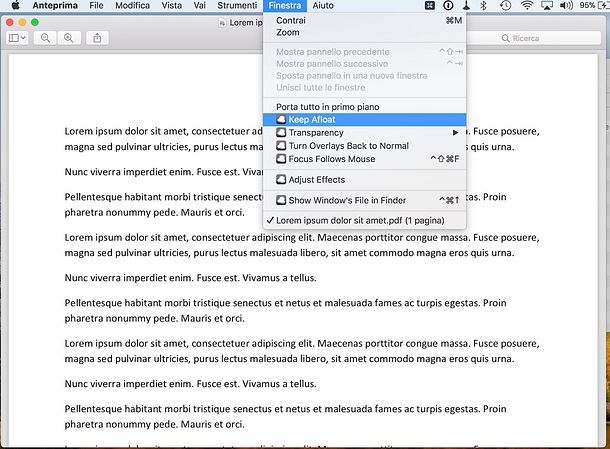This screenshot has height=449, width=610.
Task: Open the Vai menu
Action: pos(200,5)
